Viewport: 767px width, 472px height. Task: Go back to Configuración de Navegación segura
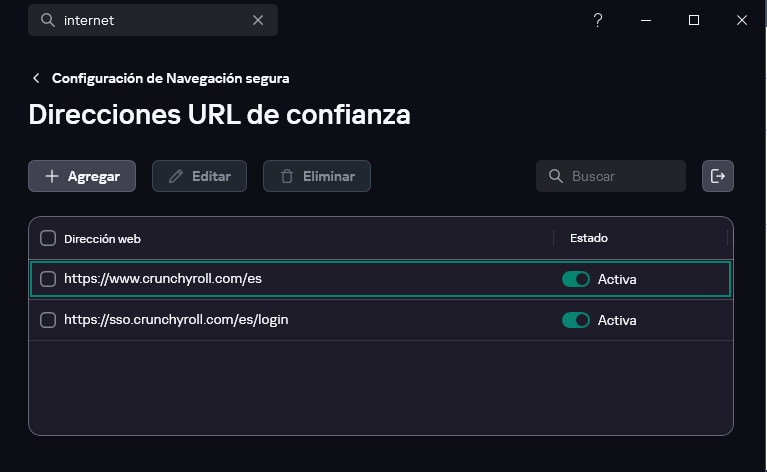pyautogui.click(x=170, y=78)
